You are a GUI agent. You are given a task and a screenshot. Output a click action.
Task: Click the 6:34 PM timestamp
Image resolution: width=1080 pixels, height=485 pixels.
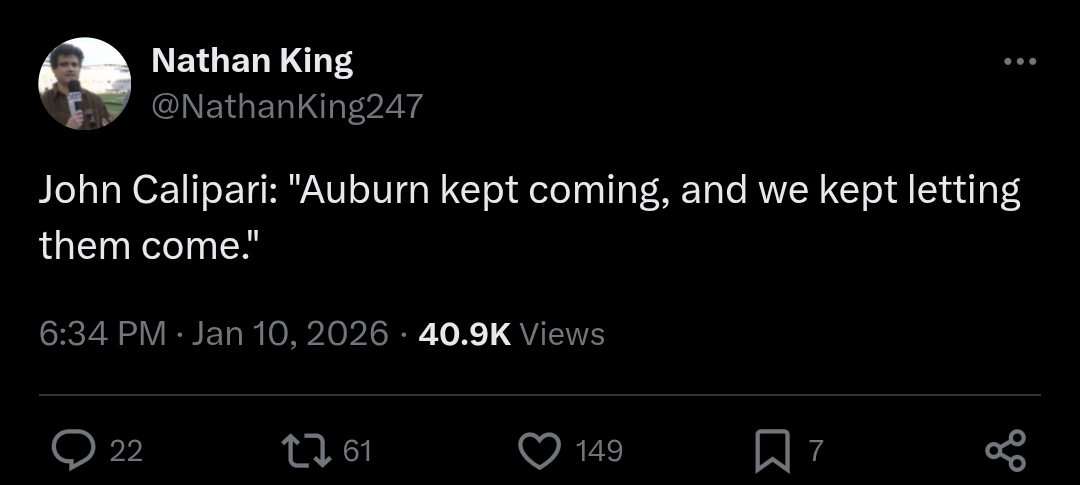pos(102,333)
